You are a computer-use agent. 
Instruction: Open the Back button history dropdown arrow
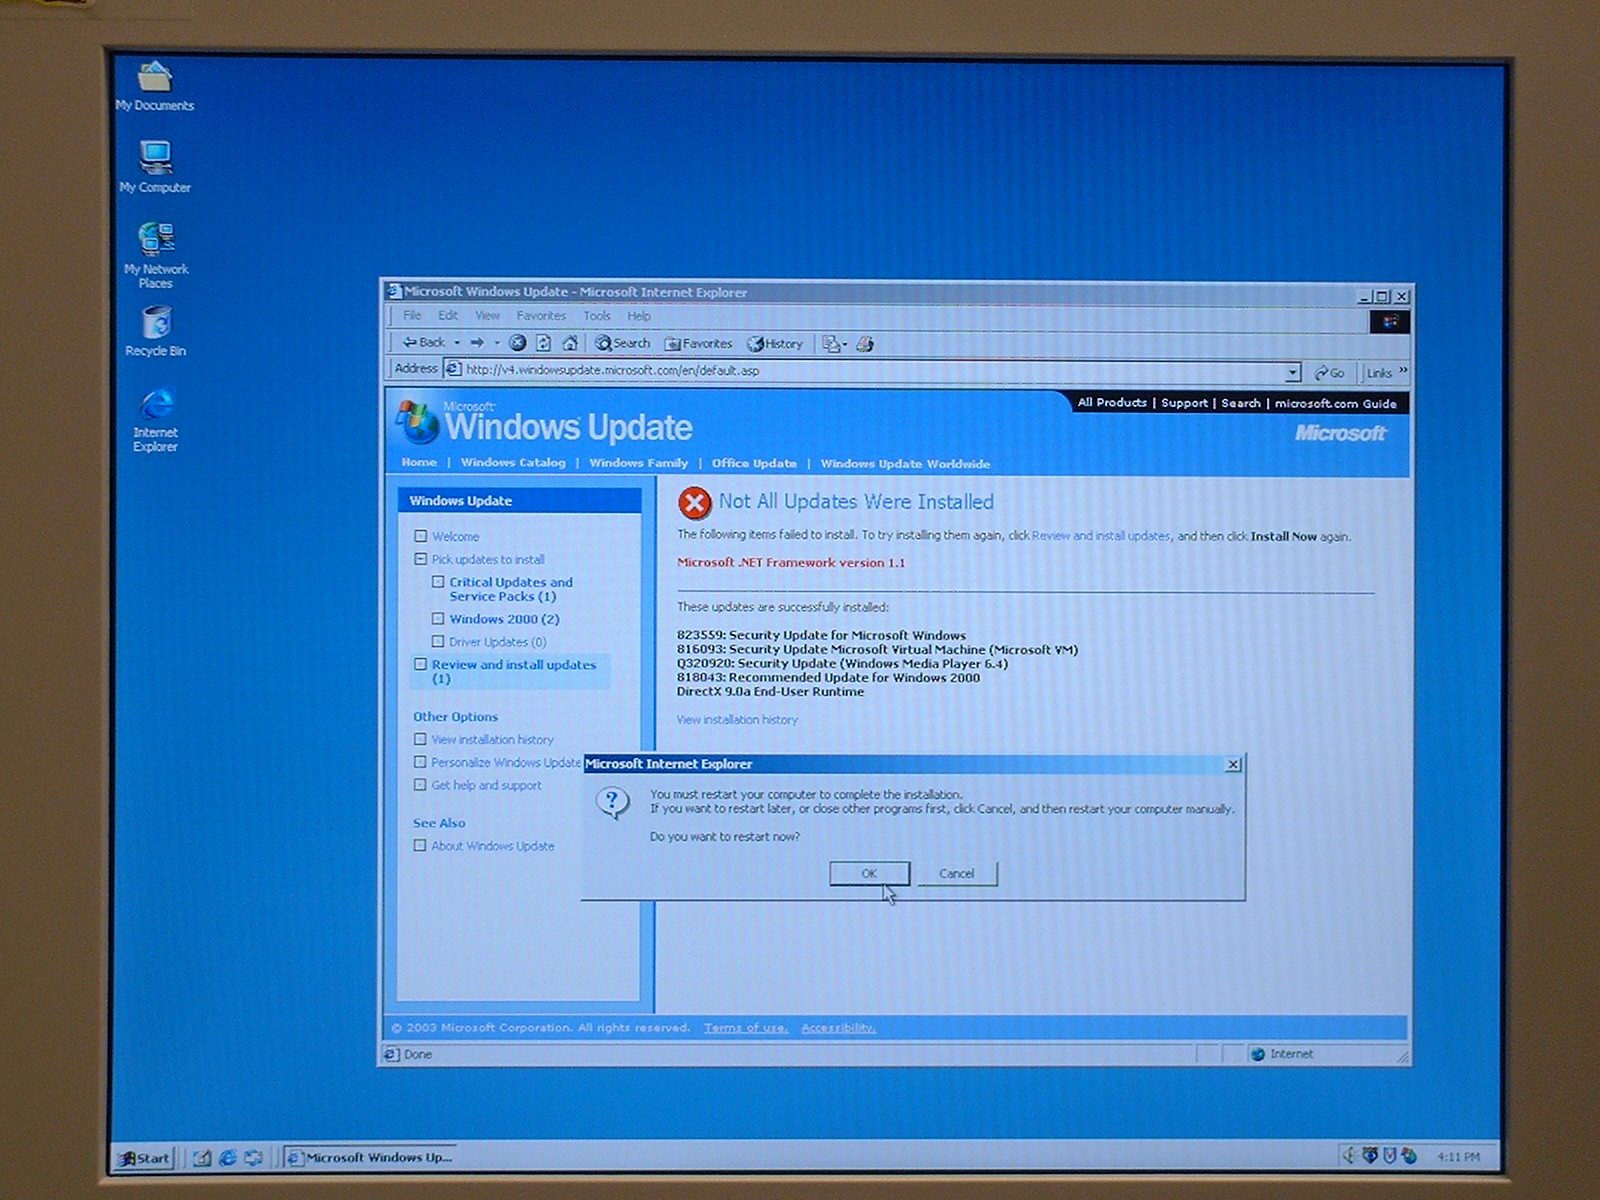(x=457, y=343)
